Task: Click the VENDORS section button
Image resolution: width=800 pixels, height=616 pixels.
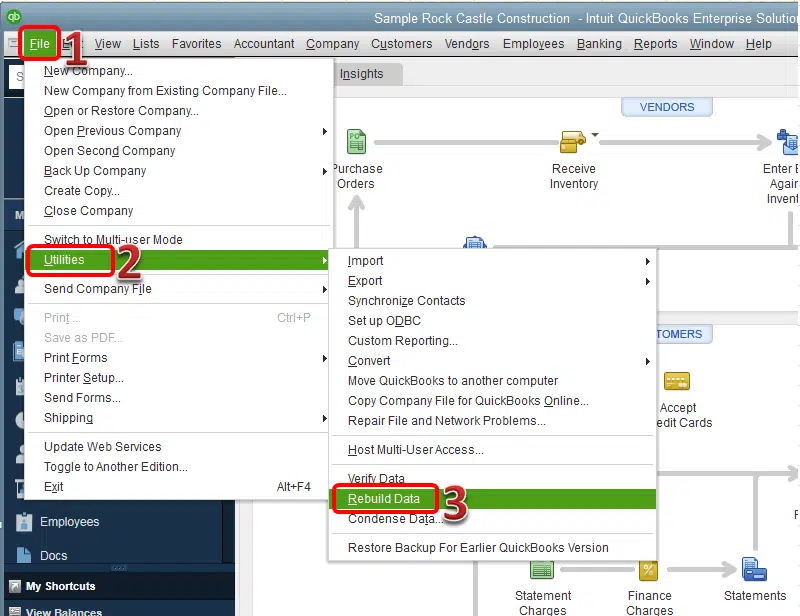Action: pyautogui.click(x=666, y=107)
